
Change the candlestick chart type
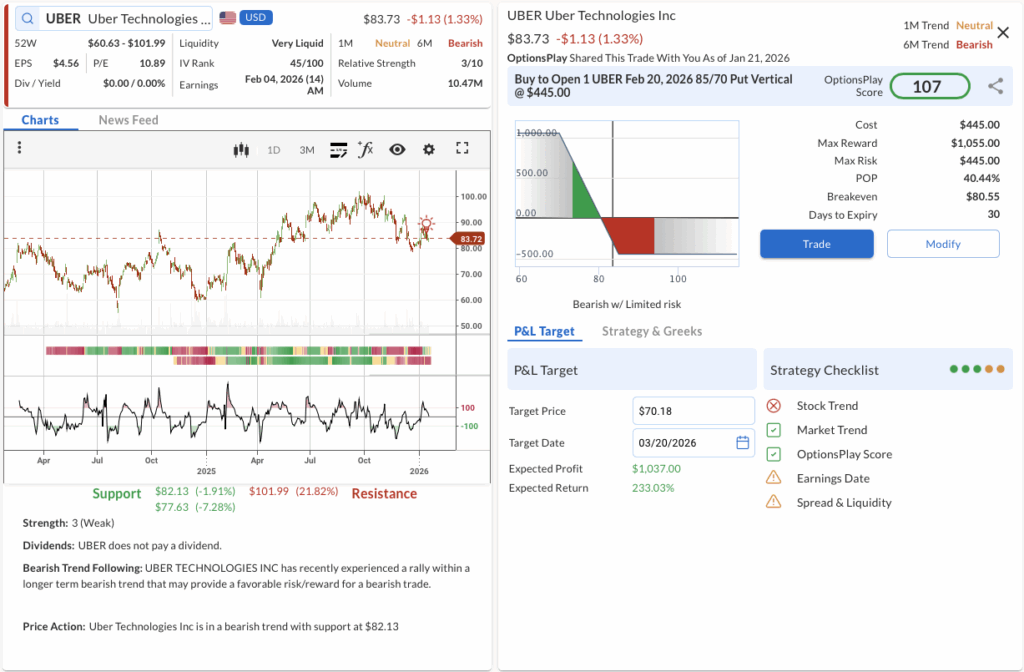coord(240,150)
